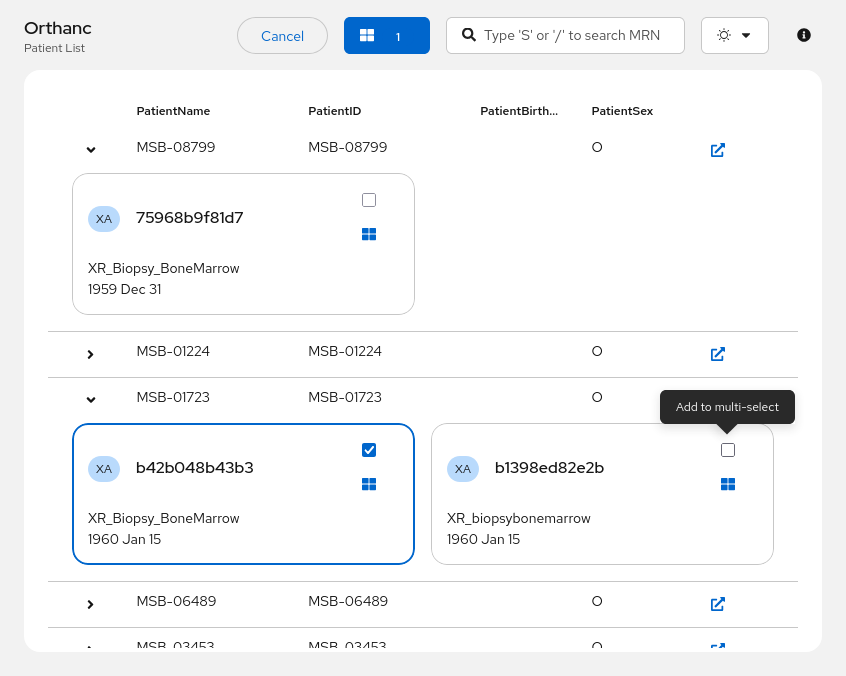The width and height of the screenshot is (846, 676).
Task: Sort by PatientName column header
Action: coord(173,111)
